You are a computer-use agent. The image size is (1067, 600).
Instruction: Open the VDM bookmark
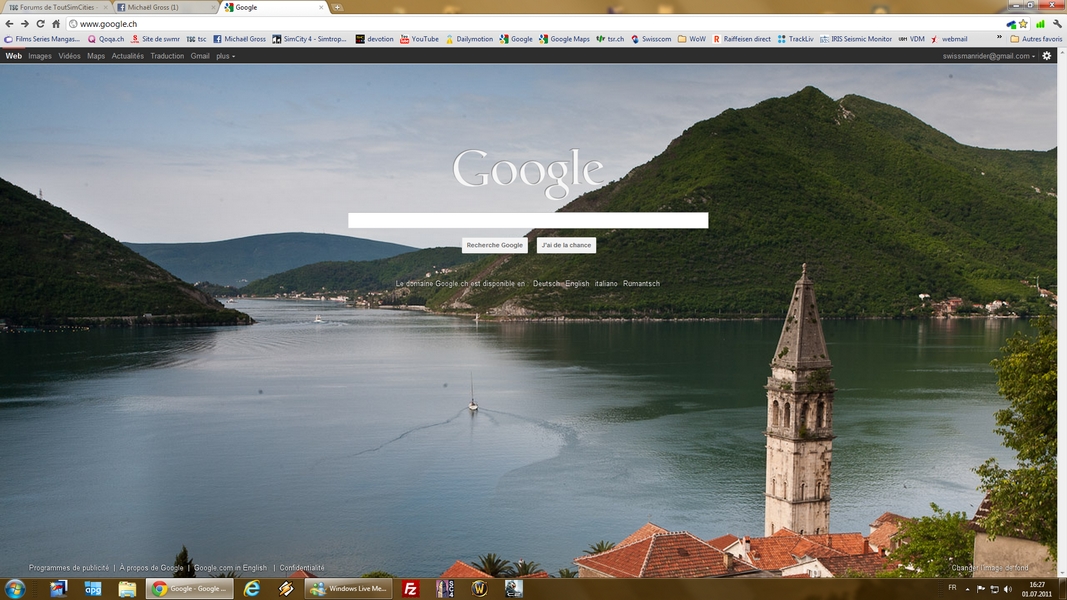[x=912, y=39]
